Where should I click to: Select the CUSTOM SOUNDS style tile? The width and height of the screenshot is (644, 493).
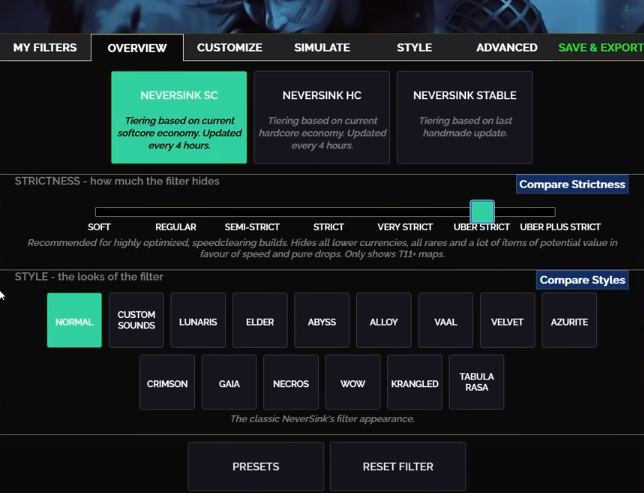point(136,320)
